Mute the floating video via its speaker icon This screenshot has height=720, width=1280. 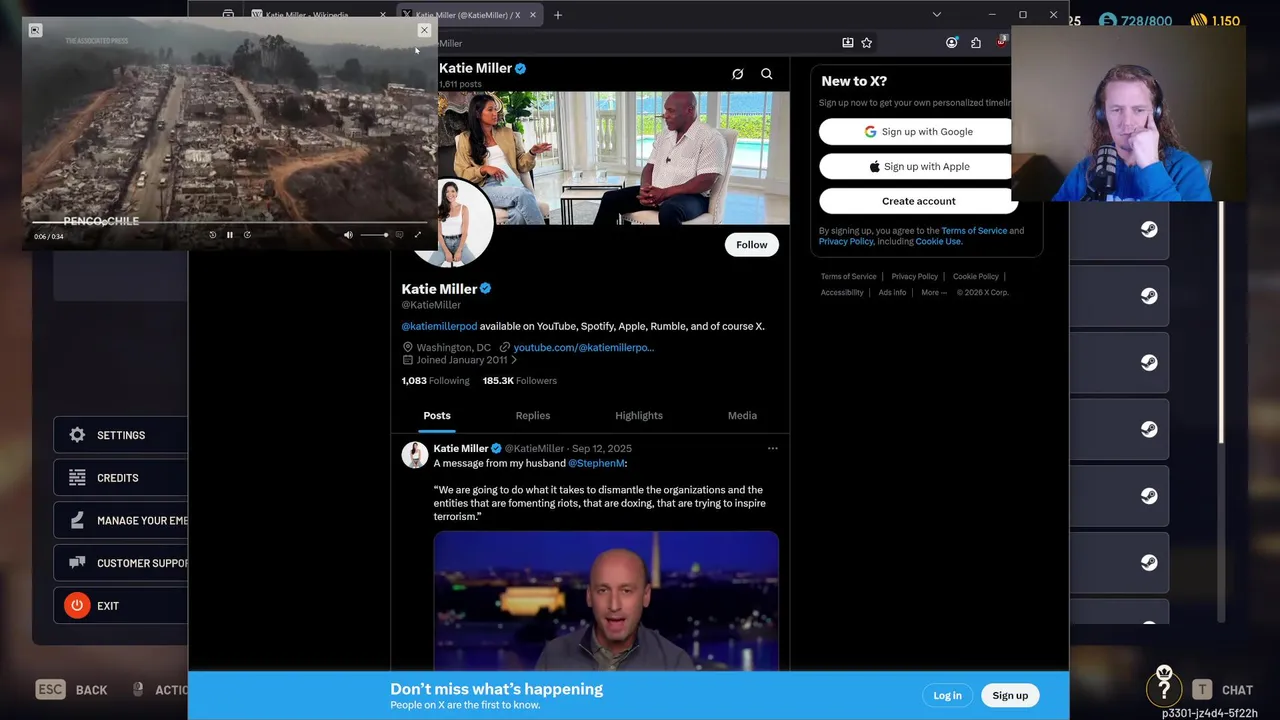[348, 235]
